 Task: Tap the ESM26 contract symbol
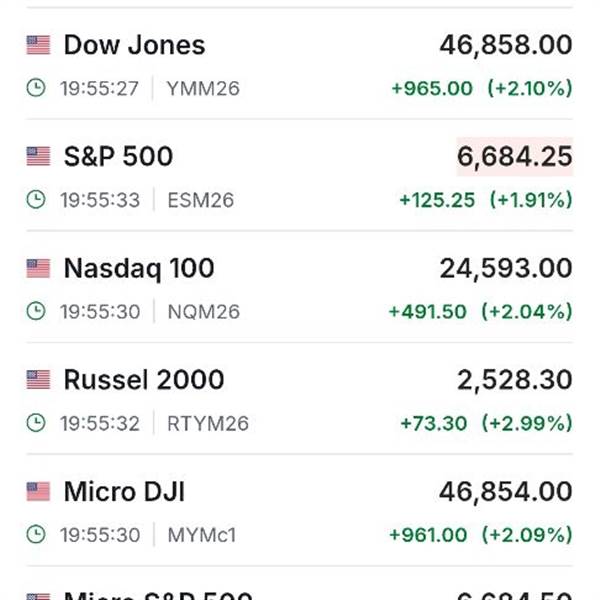(x=201, y=200)
